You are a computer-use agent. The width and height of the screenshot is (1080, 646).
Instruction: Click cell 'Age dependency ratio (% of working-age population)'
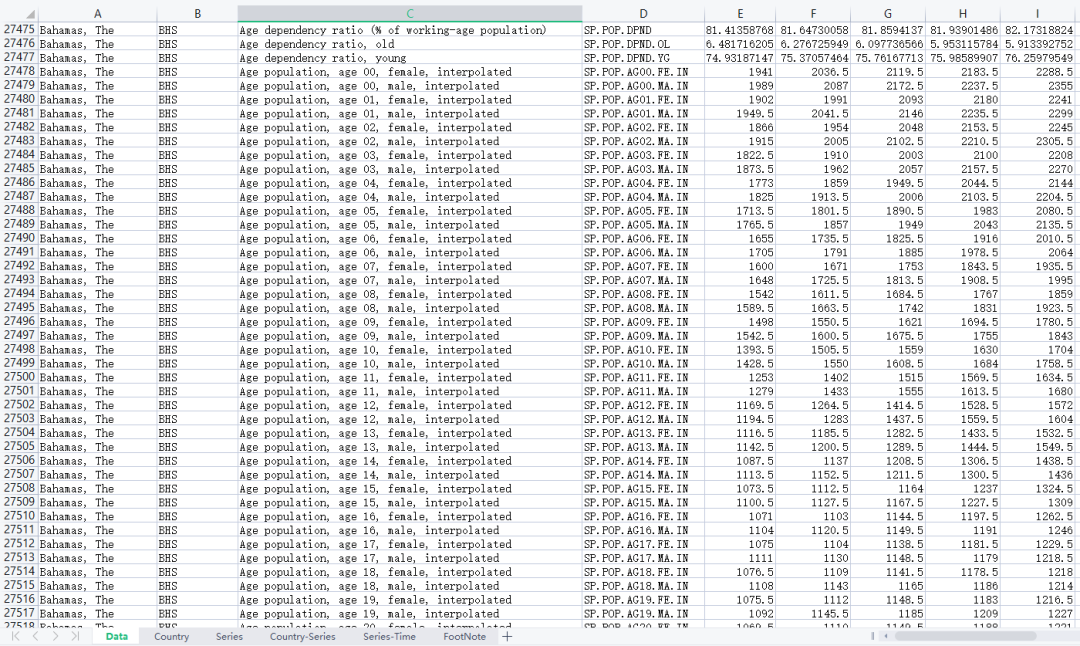410,30
